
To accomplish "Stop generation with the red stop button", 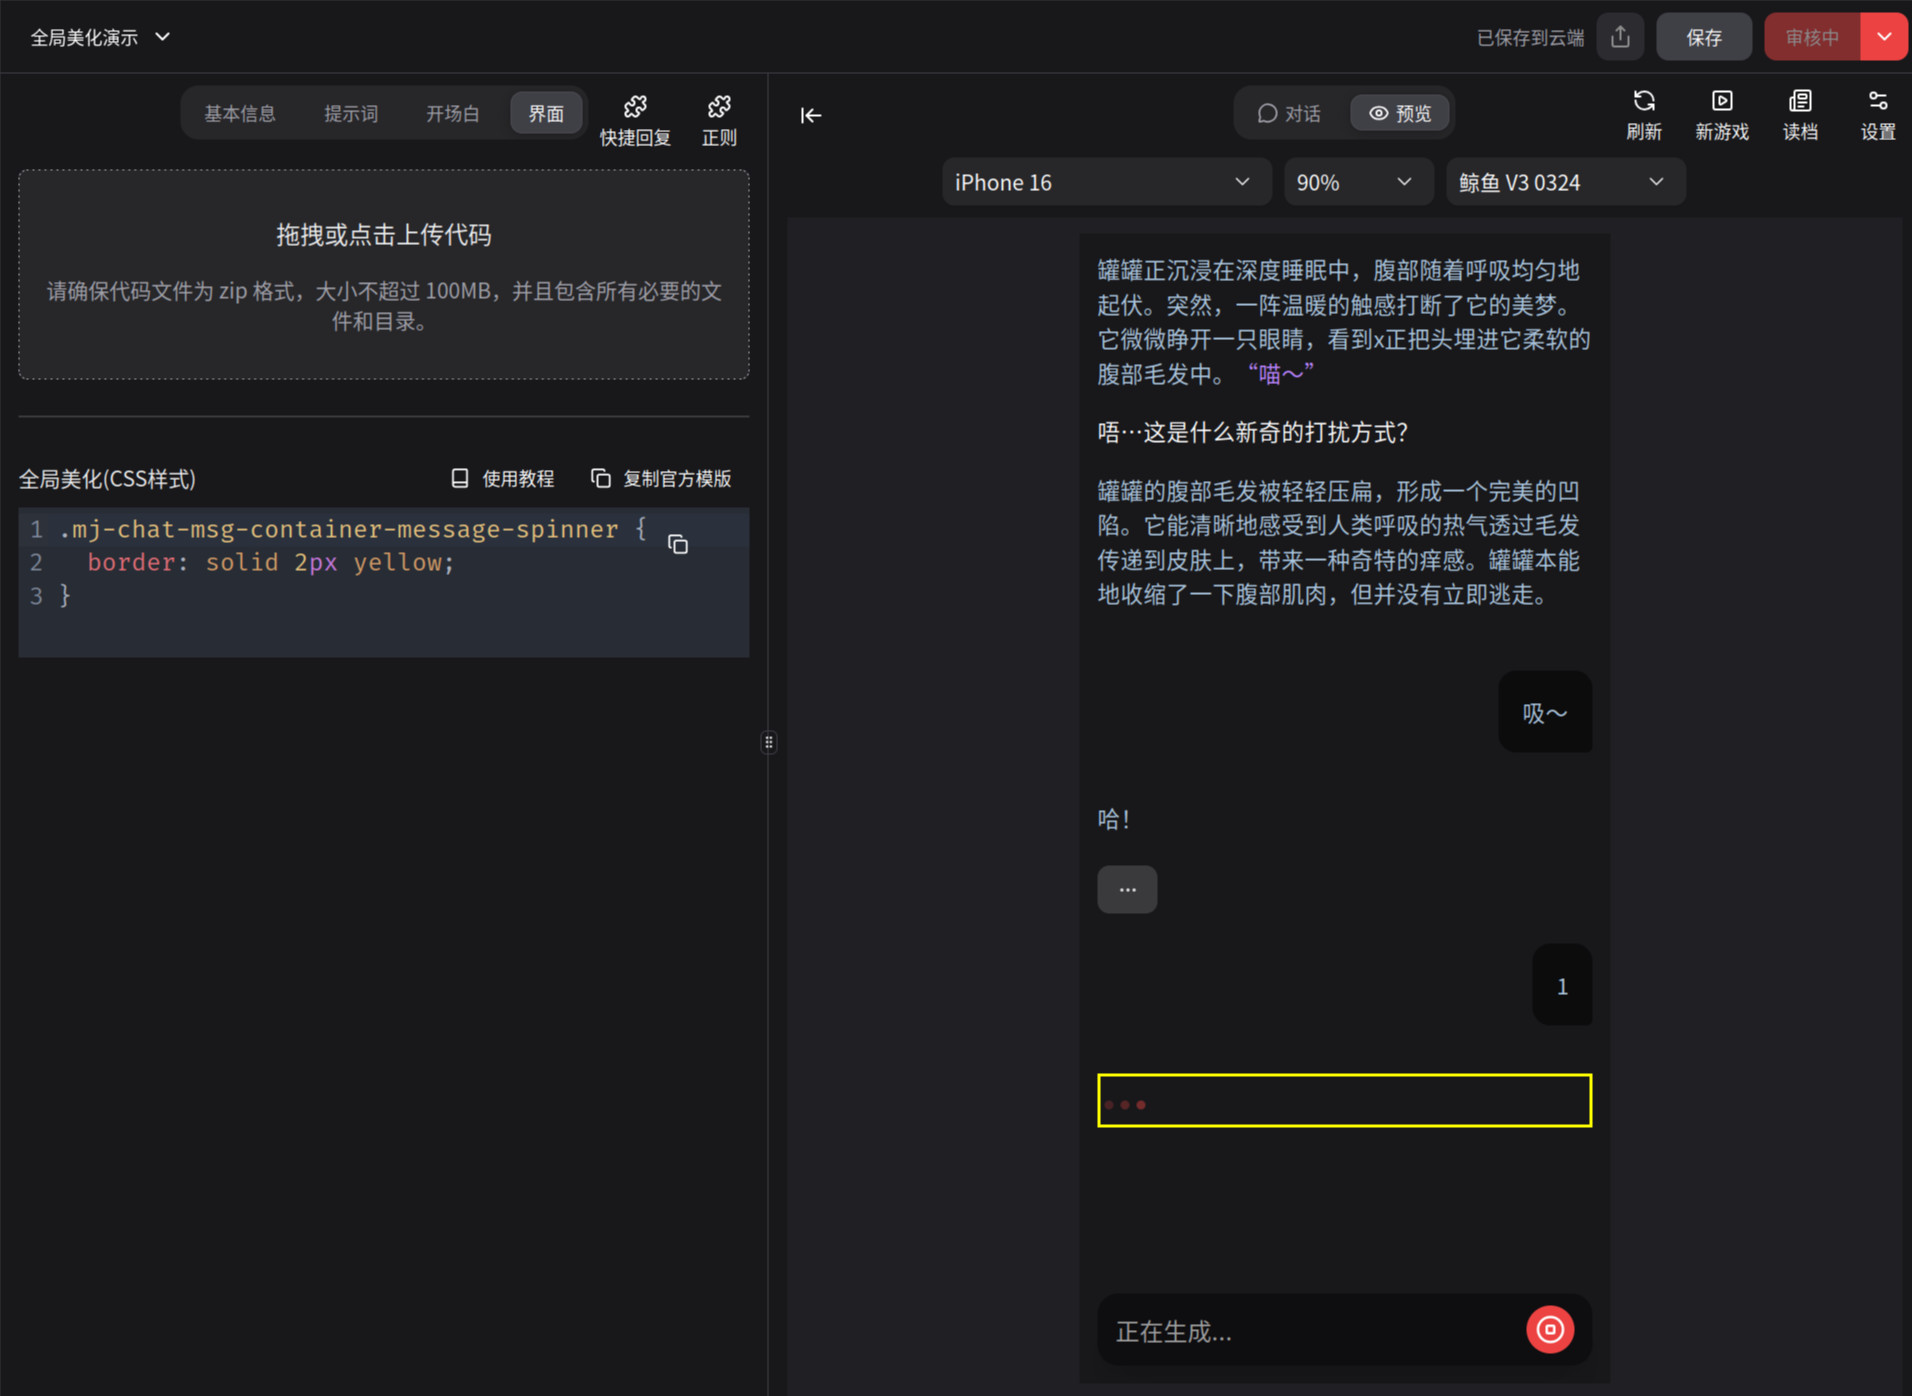I will click(1549, 1330).
